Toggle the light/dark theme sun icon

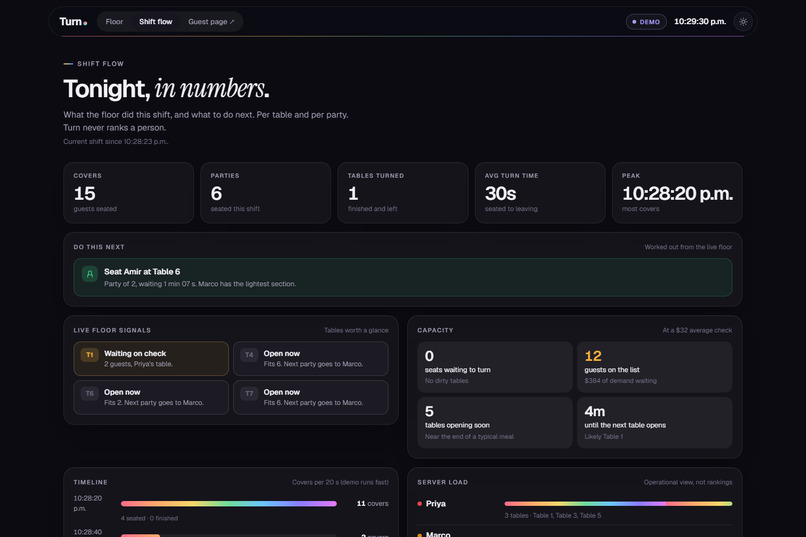(x=743, y=22)
